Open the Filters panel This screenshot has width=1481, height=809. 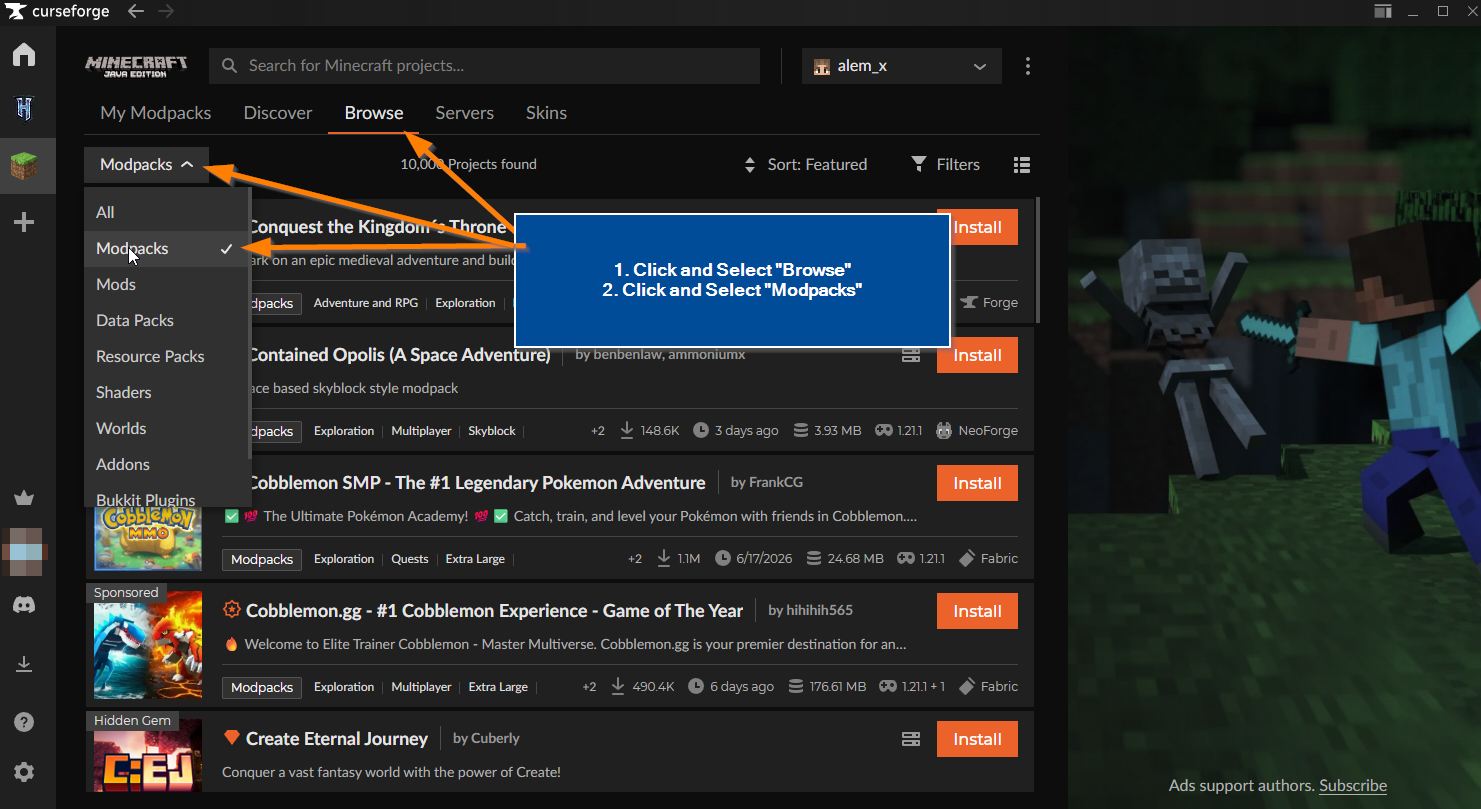pyautogui.click(x=945, y=165)
